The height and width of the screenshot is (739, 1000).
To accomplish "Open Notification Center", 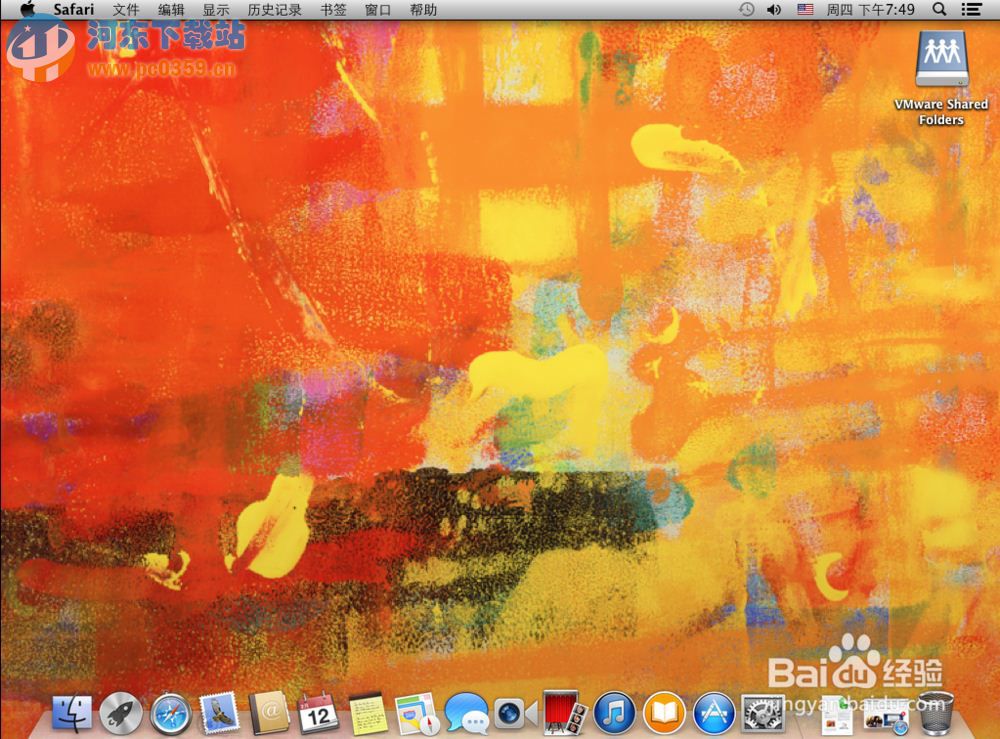I will (971, 10).
